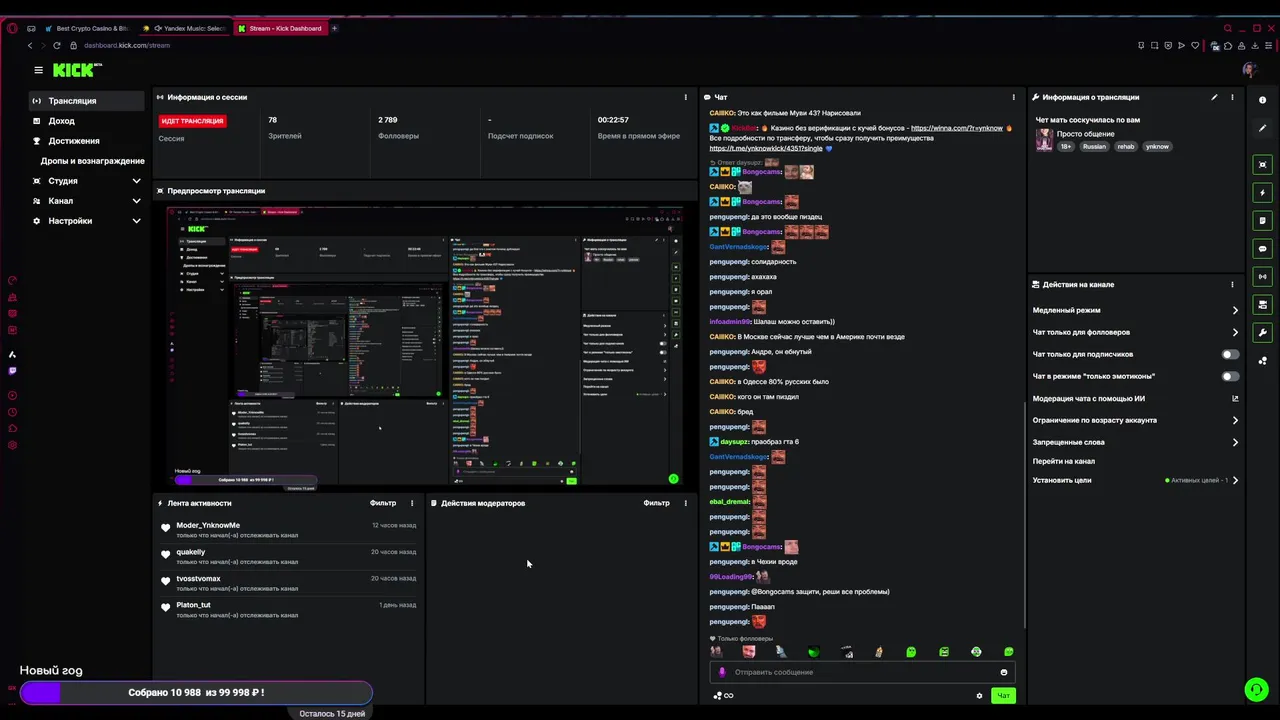This screenshot has height=720, width=1280.
Task: Toggle emotes-only chat mode switch
Action: (x=1230, y=376)
